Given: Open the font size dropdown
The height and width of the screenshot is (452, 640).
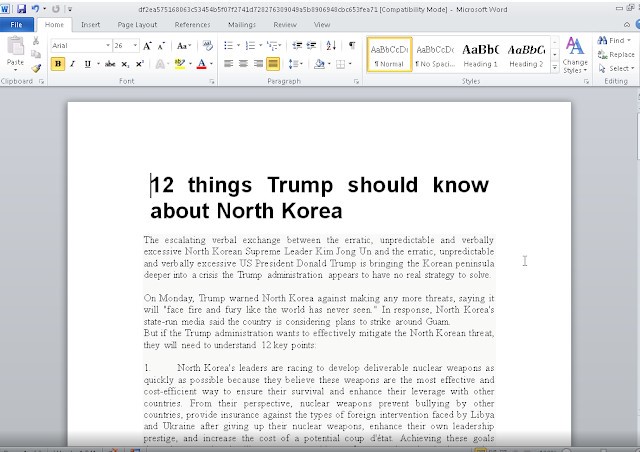Looking at the screenshot, I should 134,46.
